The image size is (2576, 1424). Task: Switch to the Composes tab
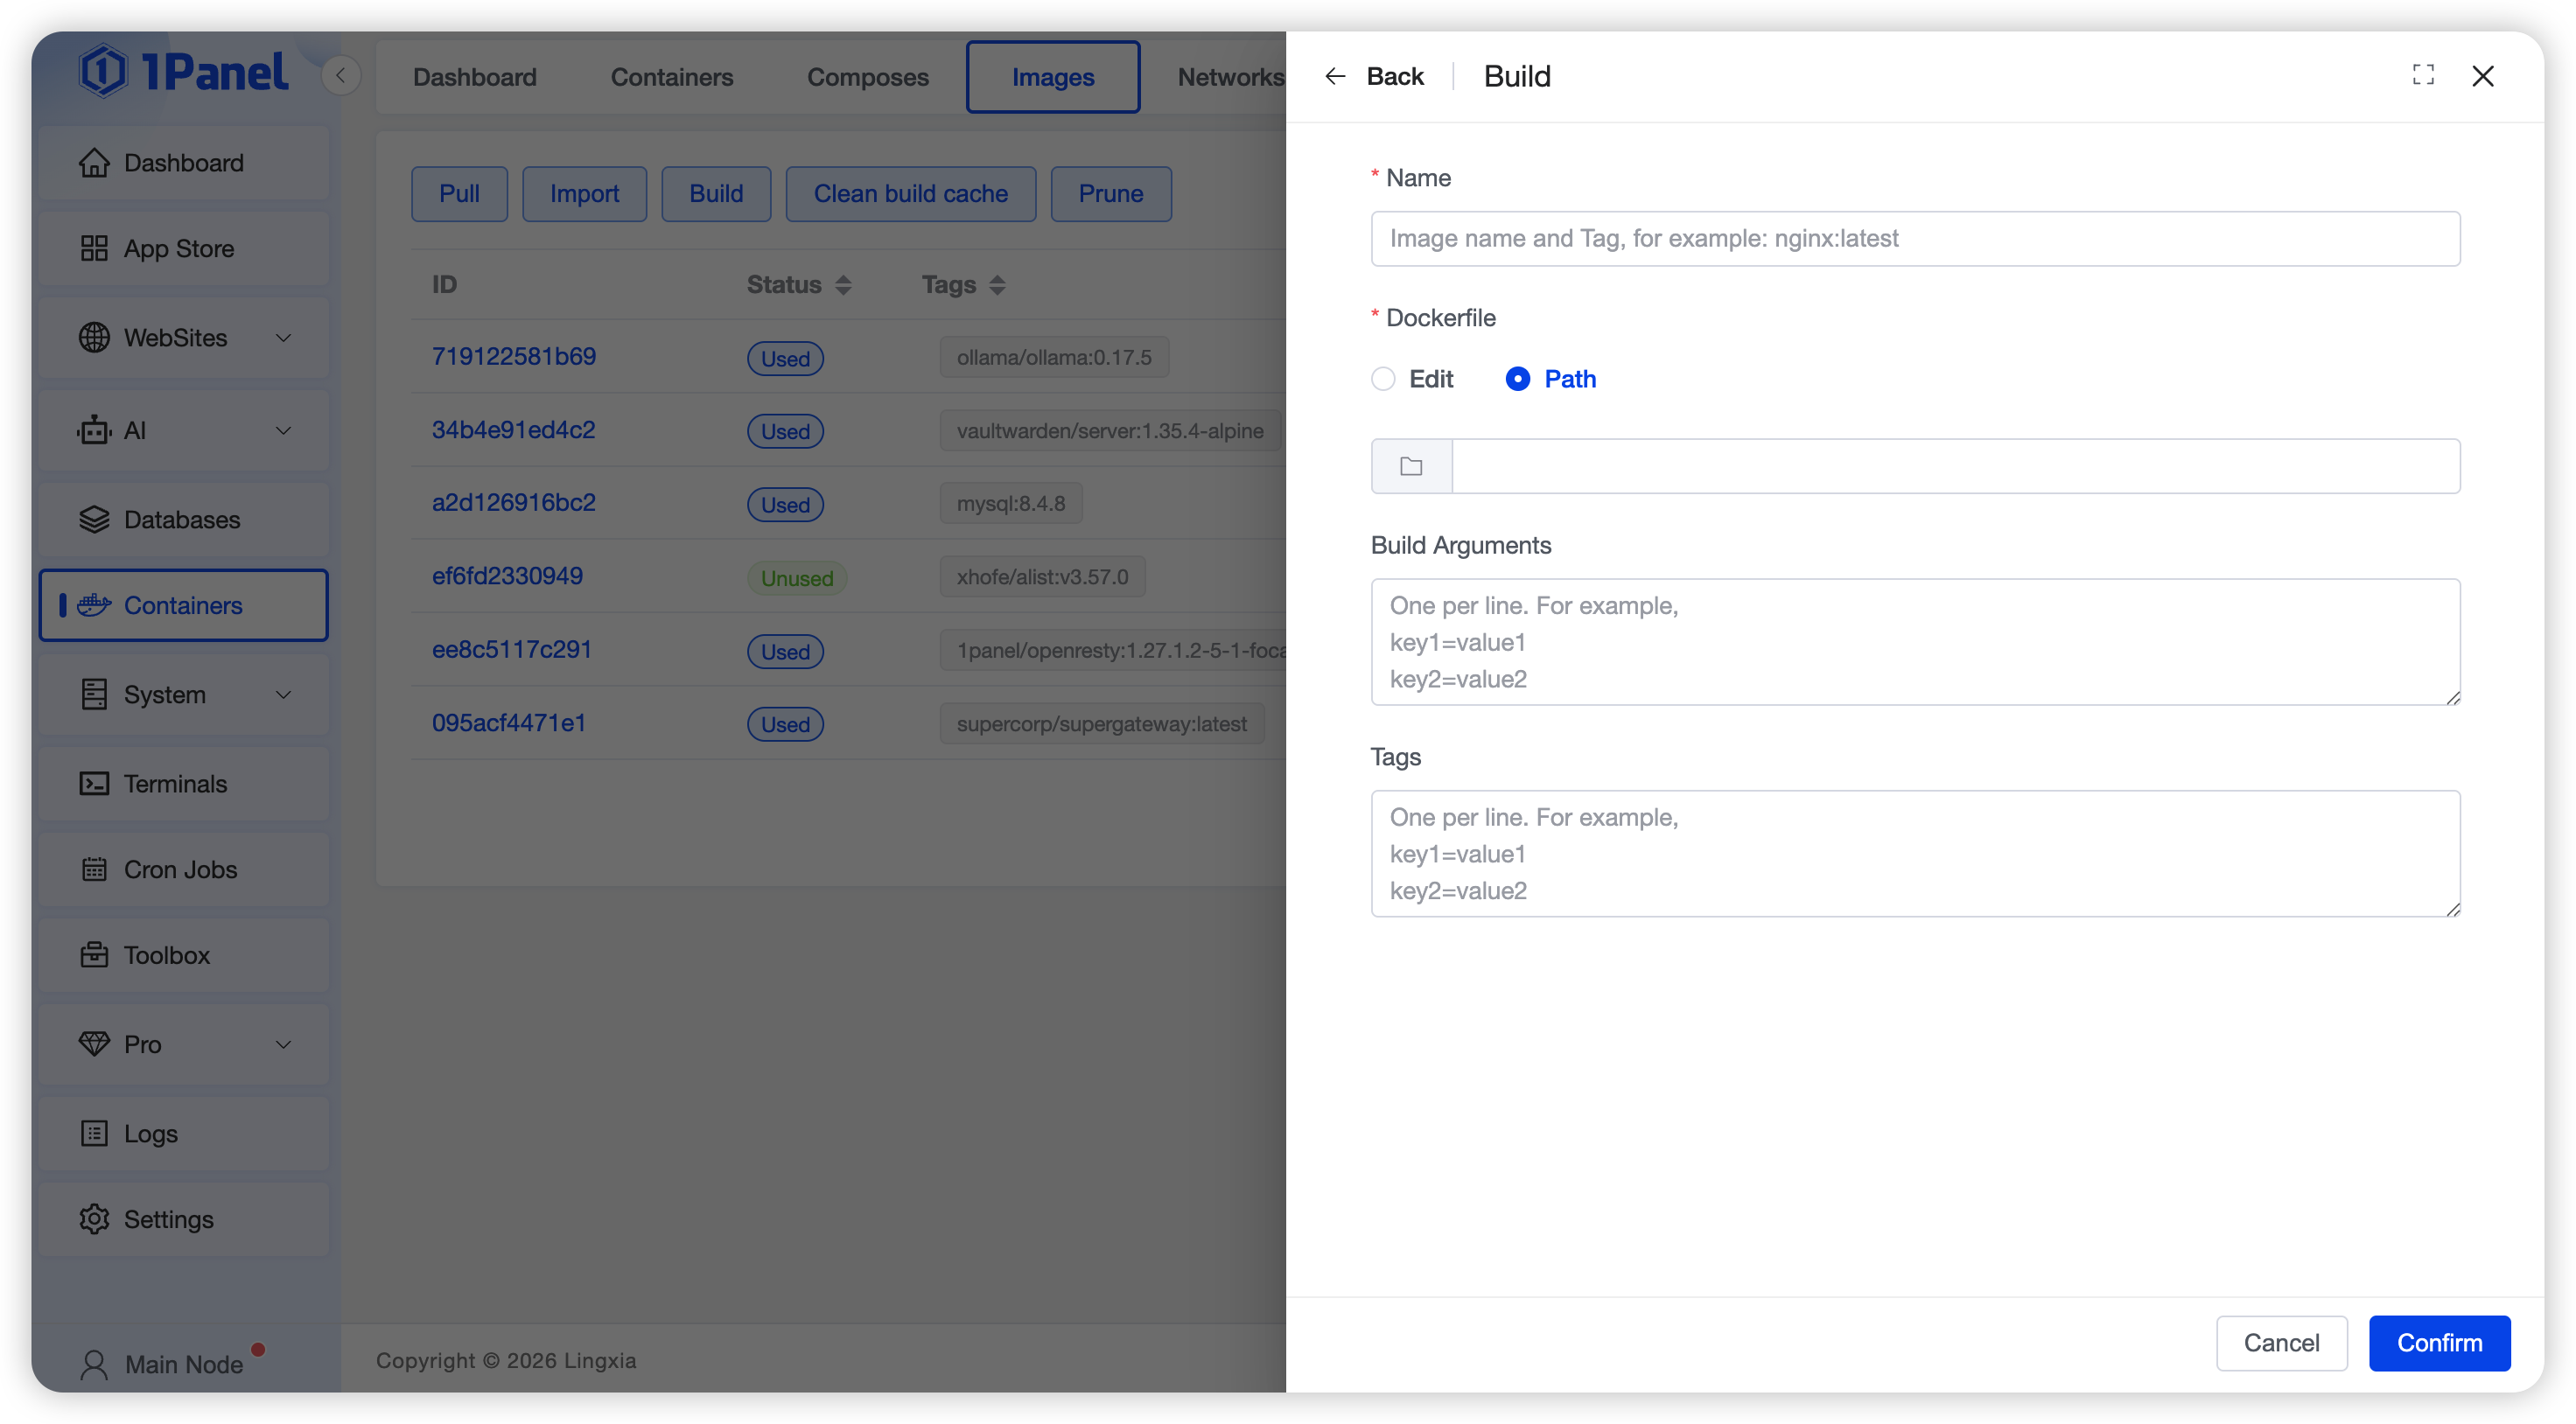(867, 77)
